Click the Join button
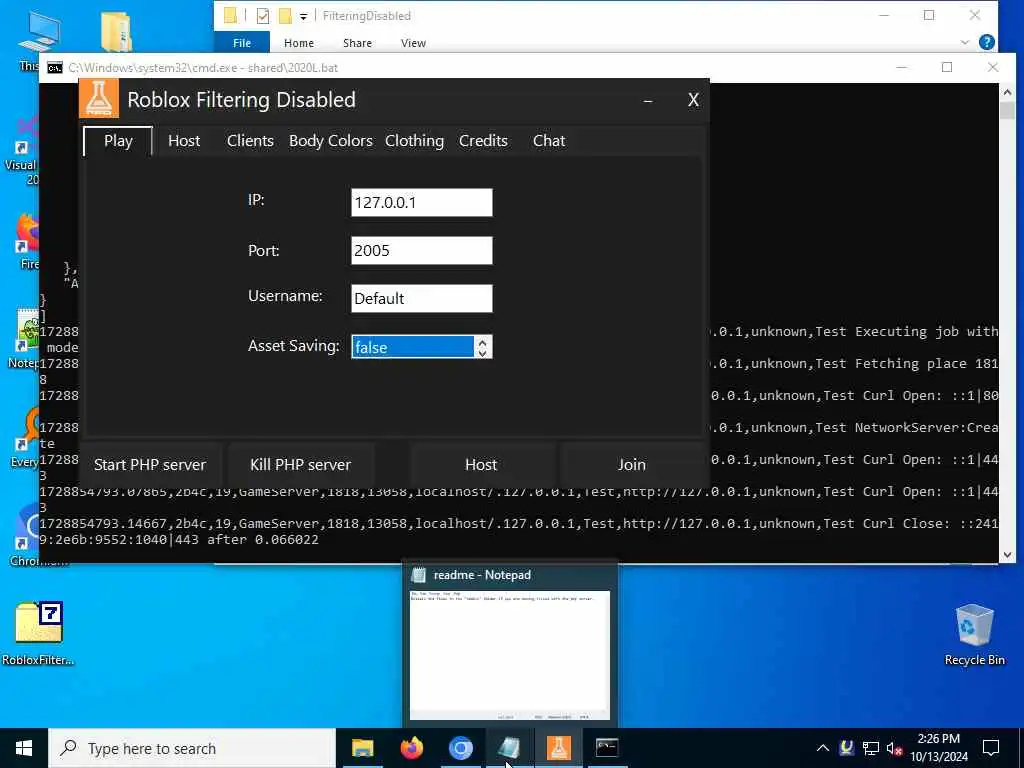Screen dimensions: 1024x768 coord(632,464)
